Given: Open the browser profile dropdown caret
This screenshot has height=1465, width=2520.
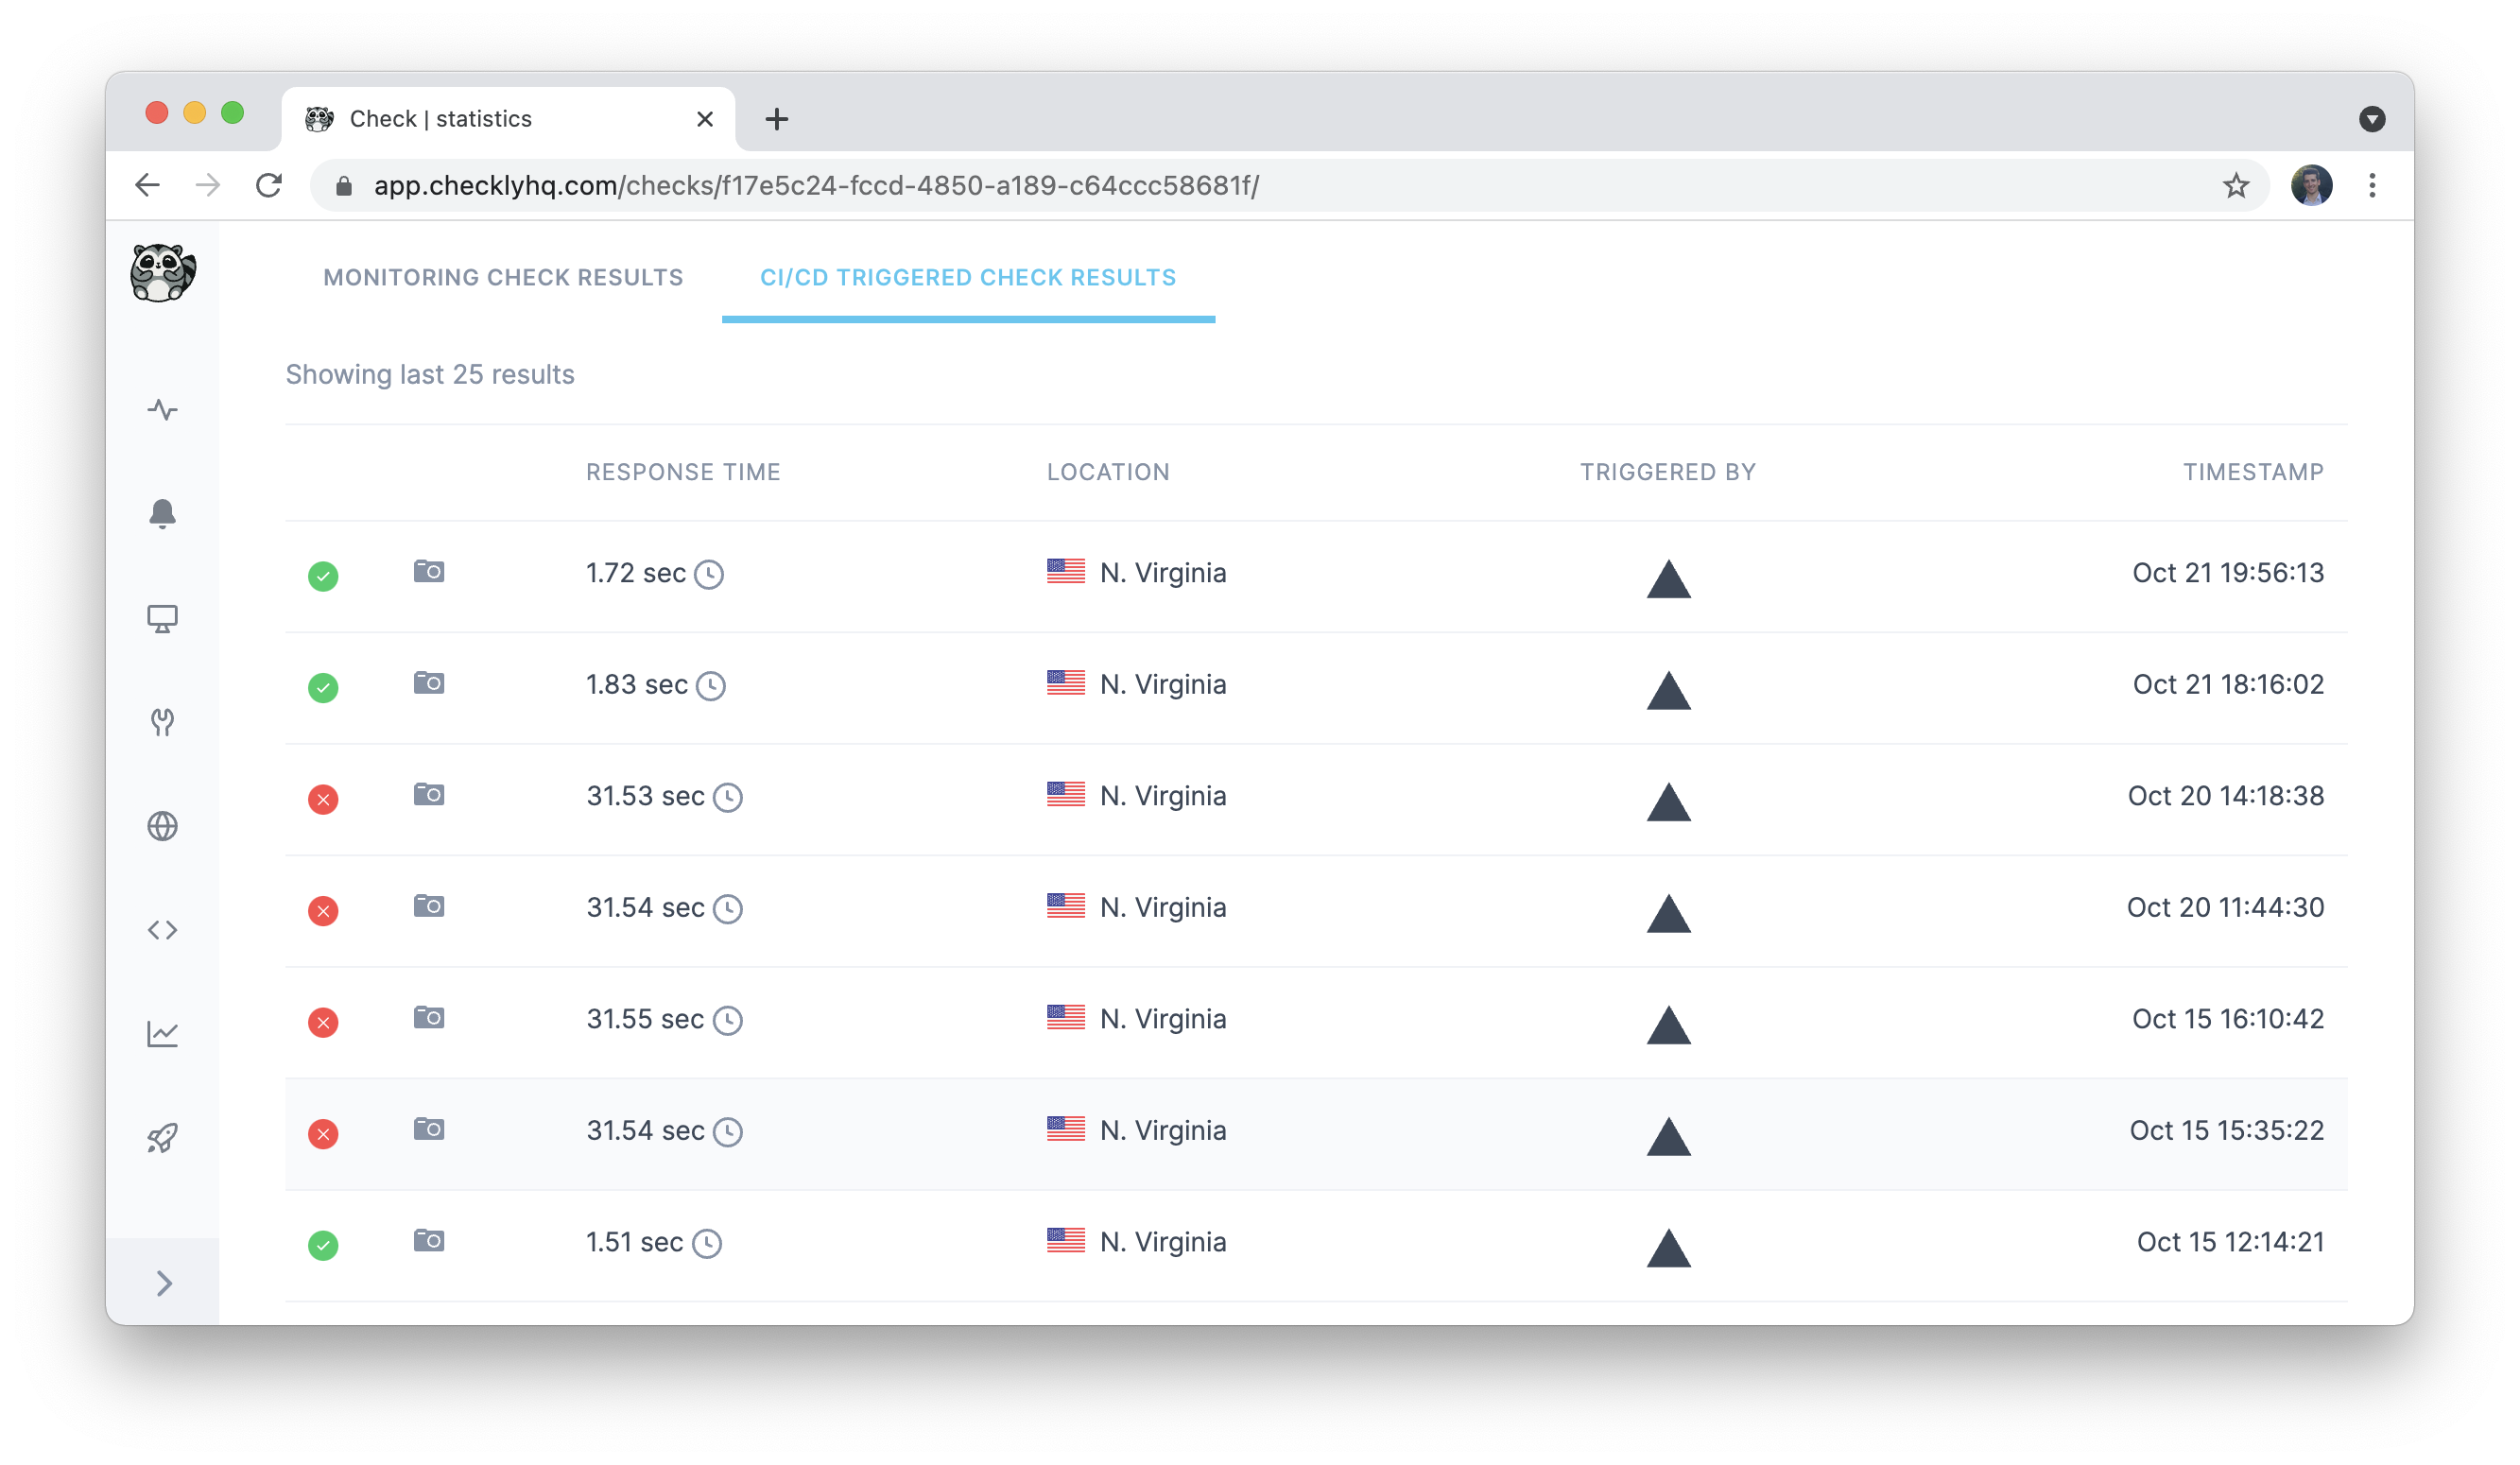Looking at the screenshot, I should point(2372,118).
